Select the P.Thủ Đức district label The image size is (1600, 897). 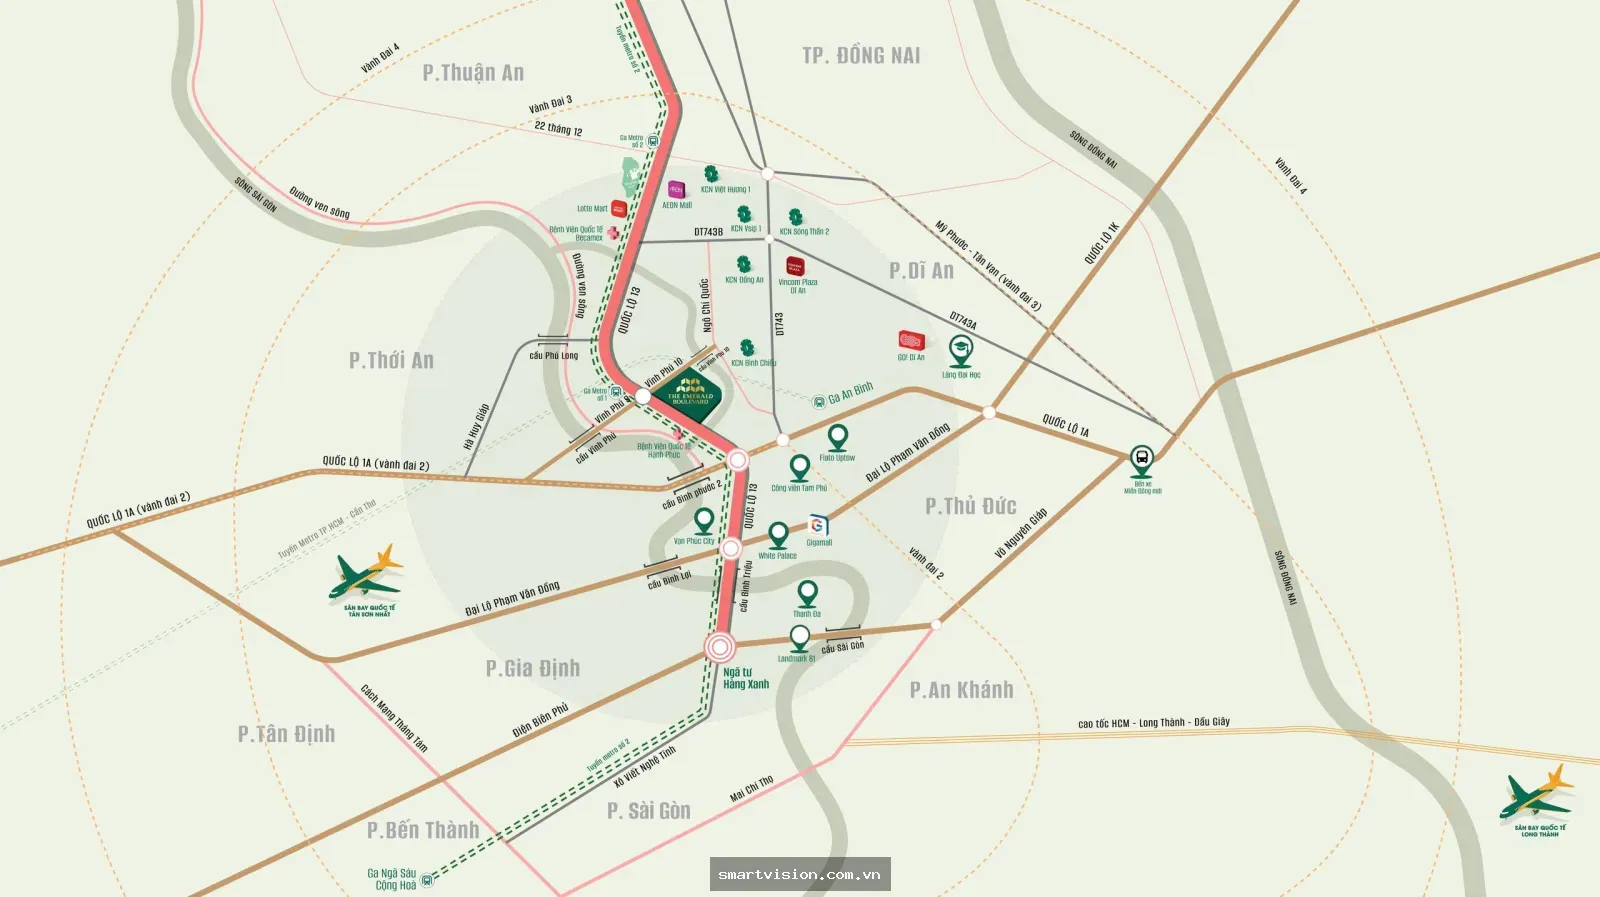(x=970, y=506)
